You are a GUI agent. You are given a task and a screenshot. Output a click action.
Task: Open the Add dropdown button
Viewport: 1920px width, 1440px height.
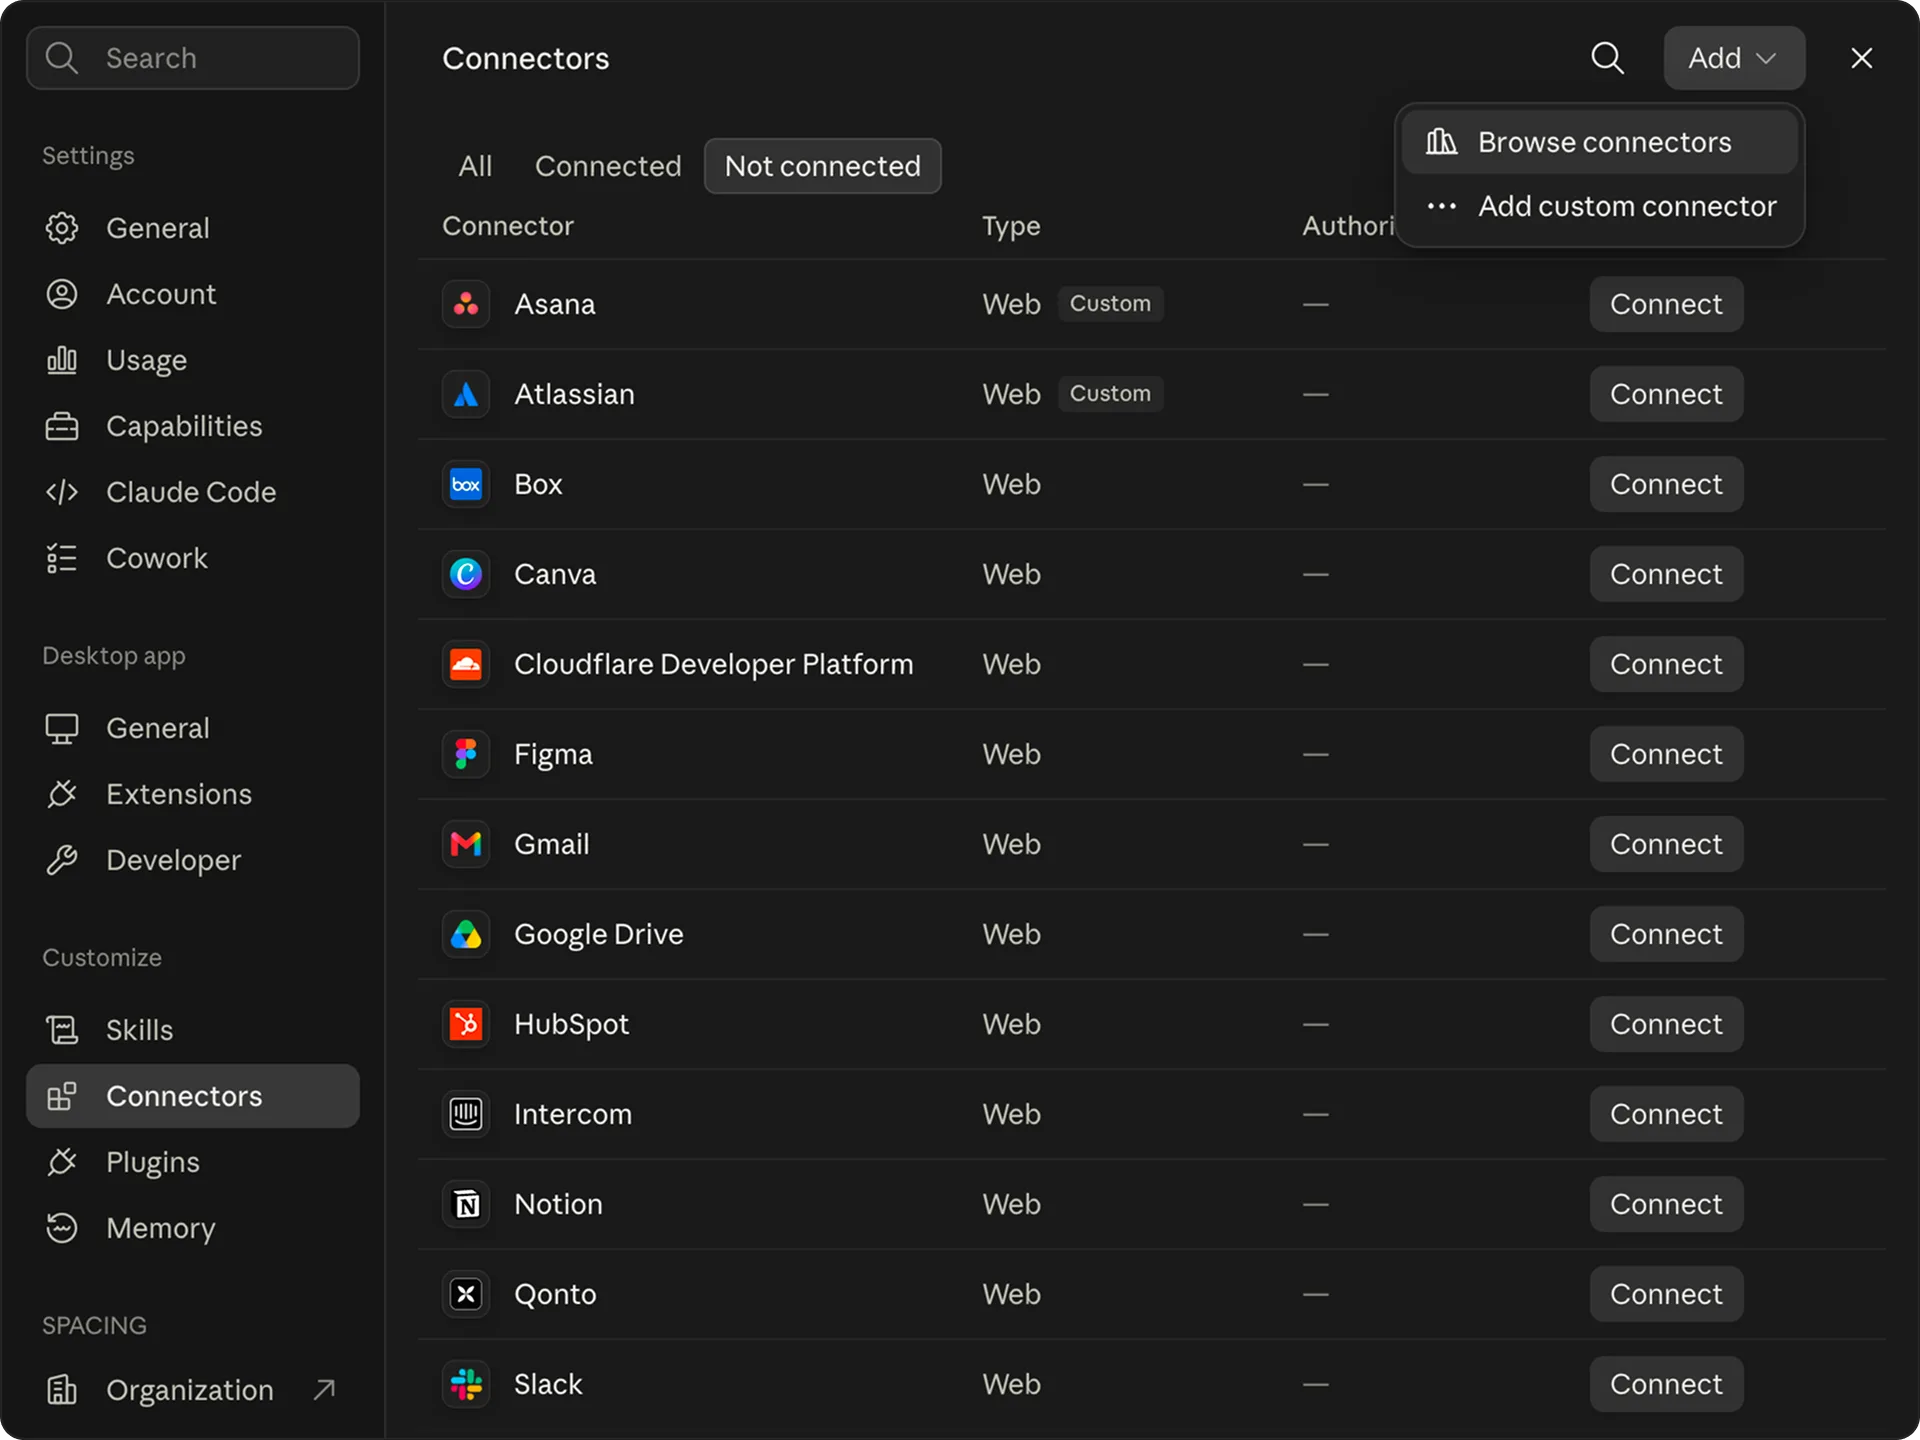[x=1734, y=58]
